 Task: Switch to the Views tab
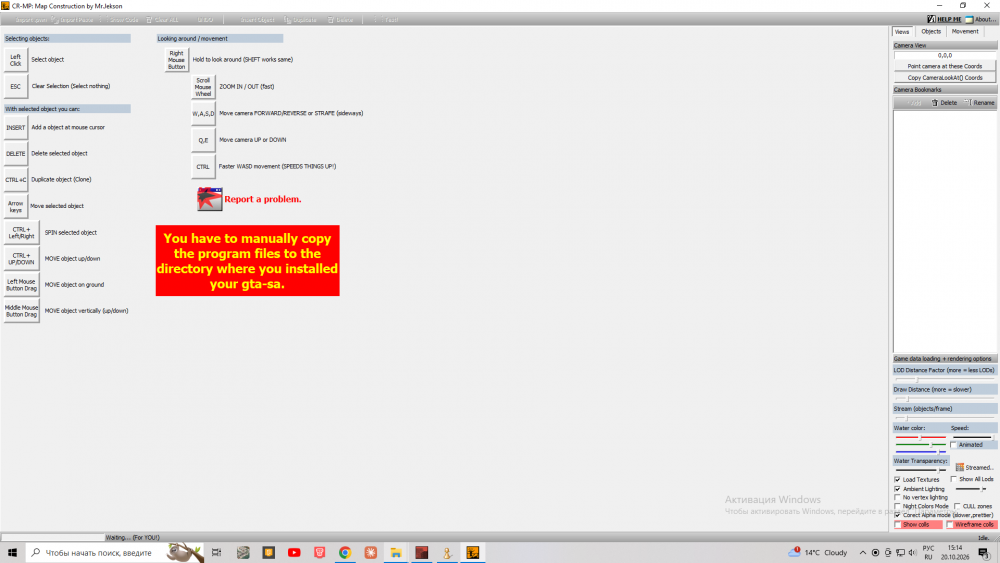(902, 31)
